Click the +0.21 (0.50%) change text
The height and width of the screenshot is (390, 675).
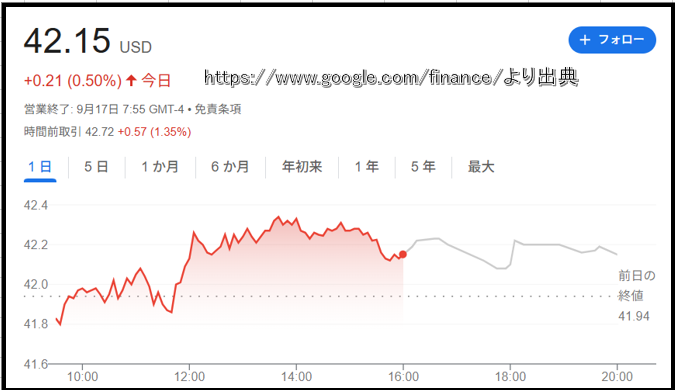click(x=73, y=80)
